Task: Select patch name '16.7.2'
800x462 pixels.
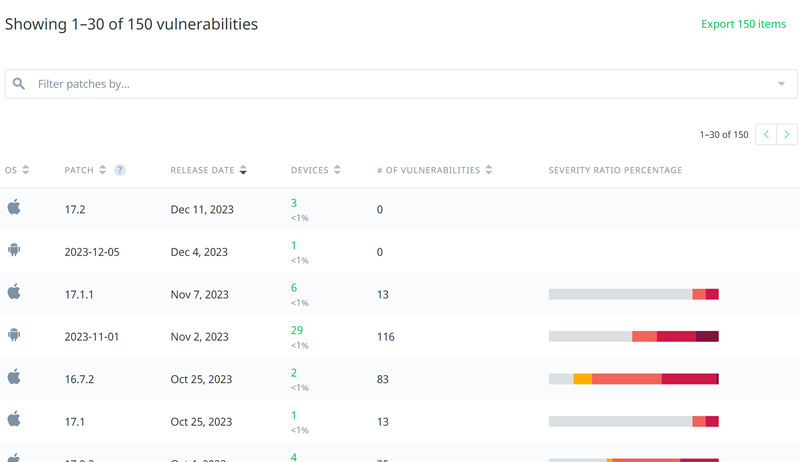Action: 79,379
